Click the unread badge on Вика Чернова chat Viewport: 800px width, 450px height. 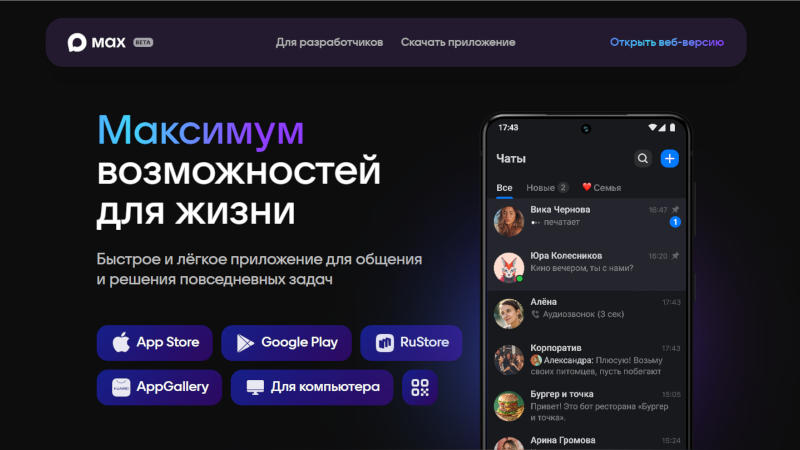[675, 222]
